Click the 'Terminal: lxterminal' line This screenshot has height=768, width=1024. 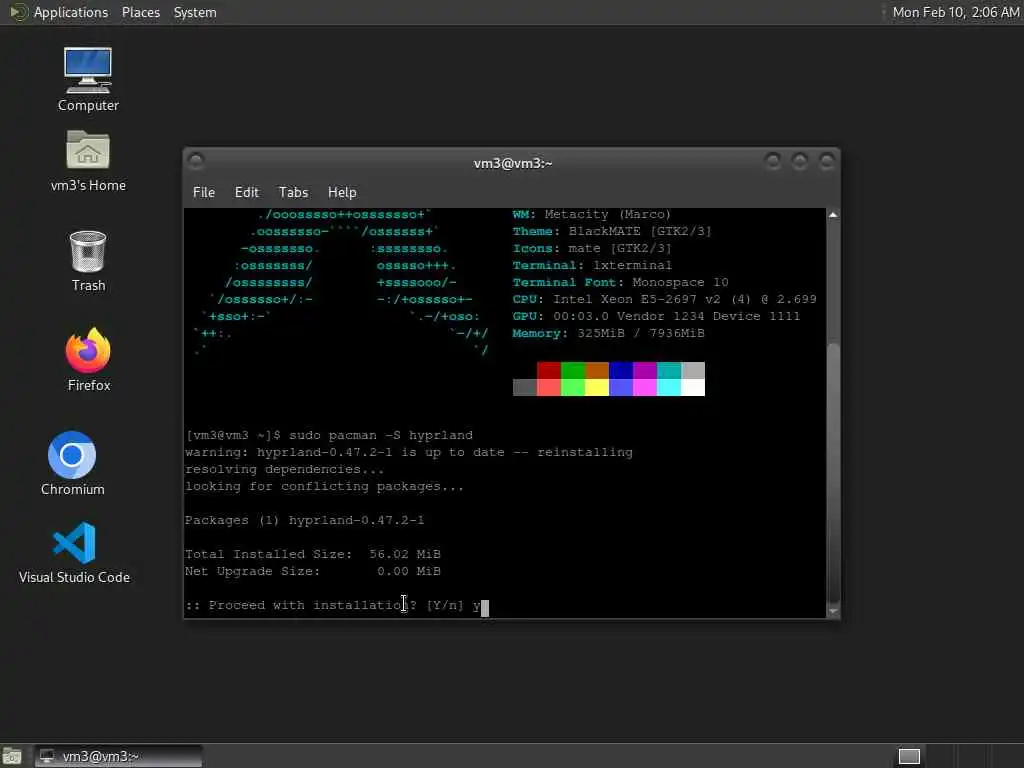pos(592,266)
